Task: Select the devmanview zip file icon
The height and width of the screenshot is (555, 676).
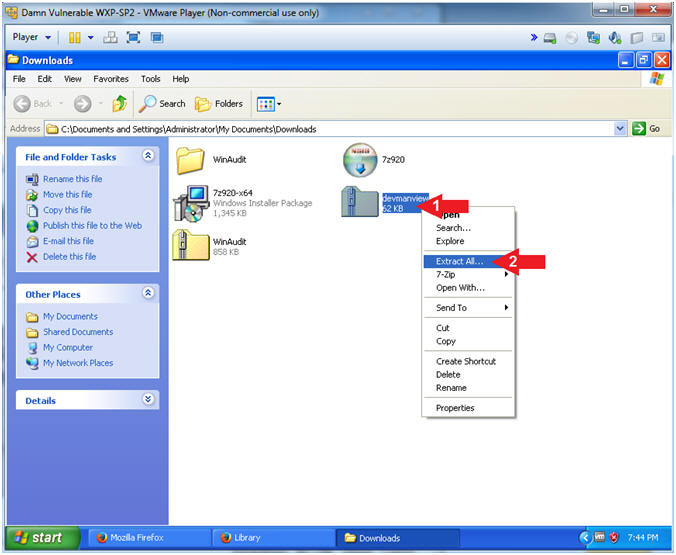Action: tap(360, 201)
